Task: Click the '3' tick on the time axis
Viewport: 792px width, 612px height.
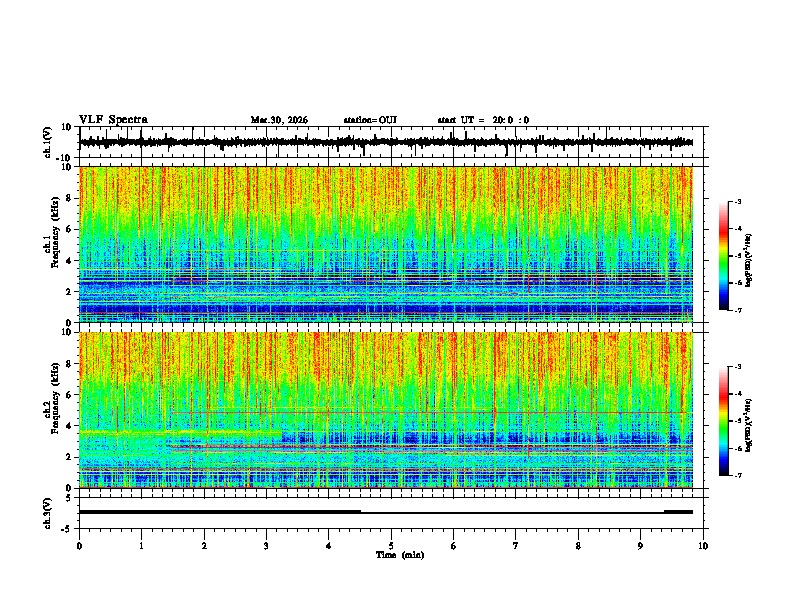Action: (266, 546)
